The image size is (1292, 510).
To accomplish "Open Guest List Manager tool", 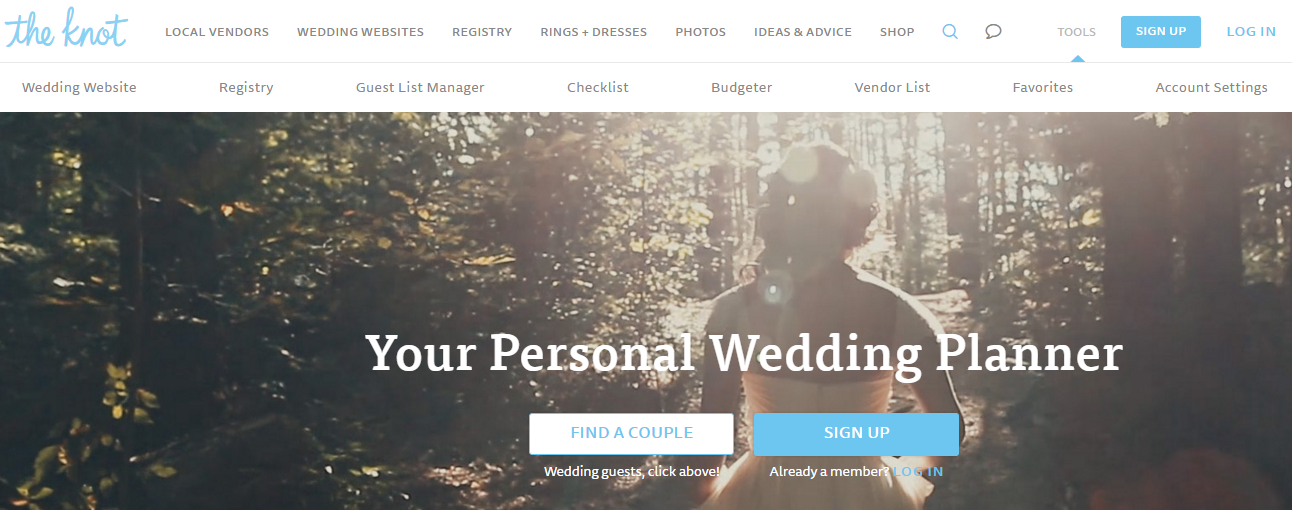I will click(x=420, y=87).
